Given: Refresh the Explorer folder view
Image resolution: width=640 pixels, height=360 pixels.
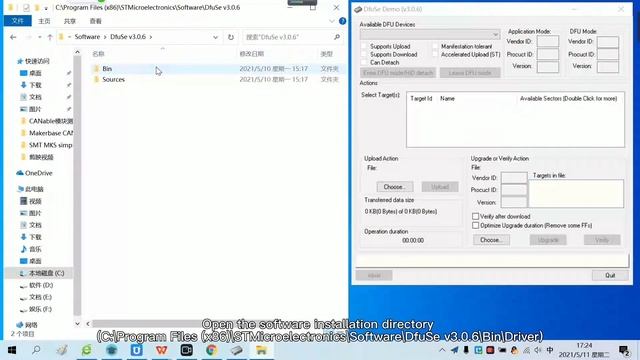Looking at the screenshot, I should (x=231, y=37).
